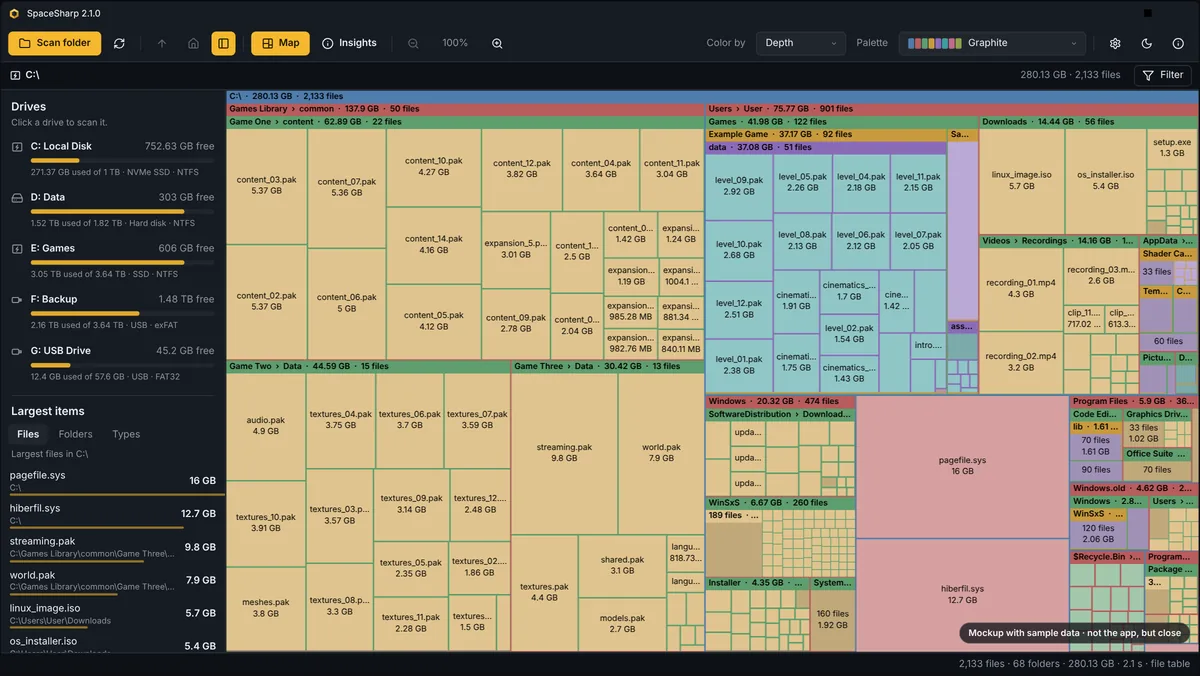Open the info about icon
The height and width of the screenshot is (676, 1200).
[1177, 43]
